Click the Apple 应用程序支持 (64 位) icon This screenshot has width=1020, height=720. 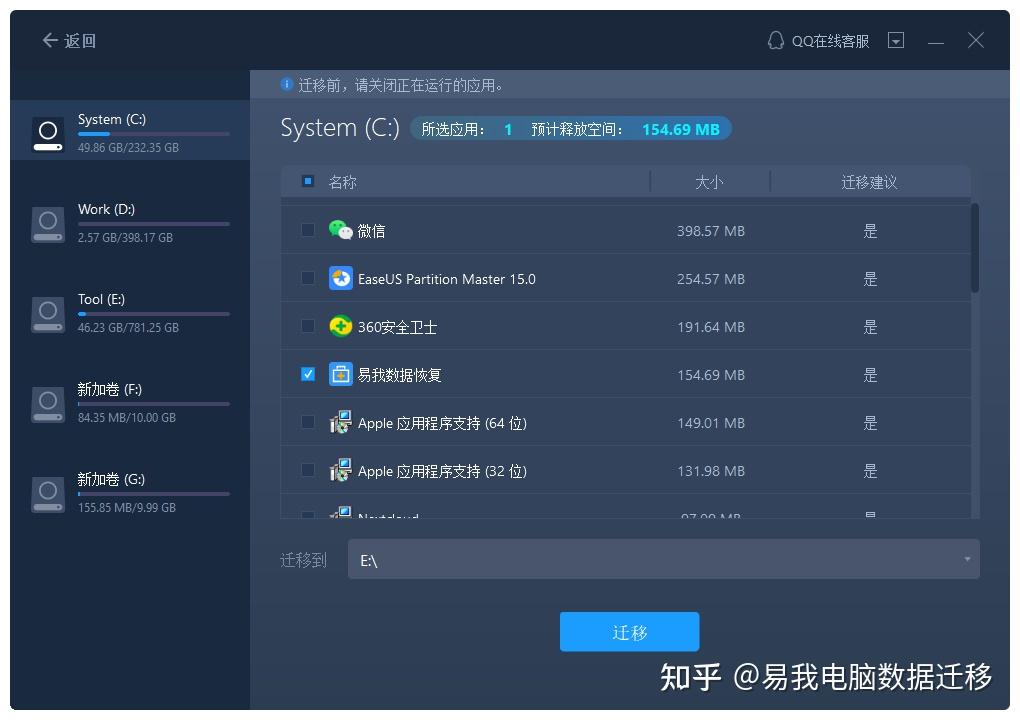(340, 423)
